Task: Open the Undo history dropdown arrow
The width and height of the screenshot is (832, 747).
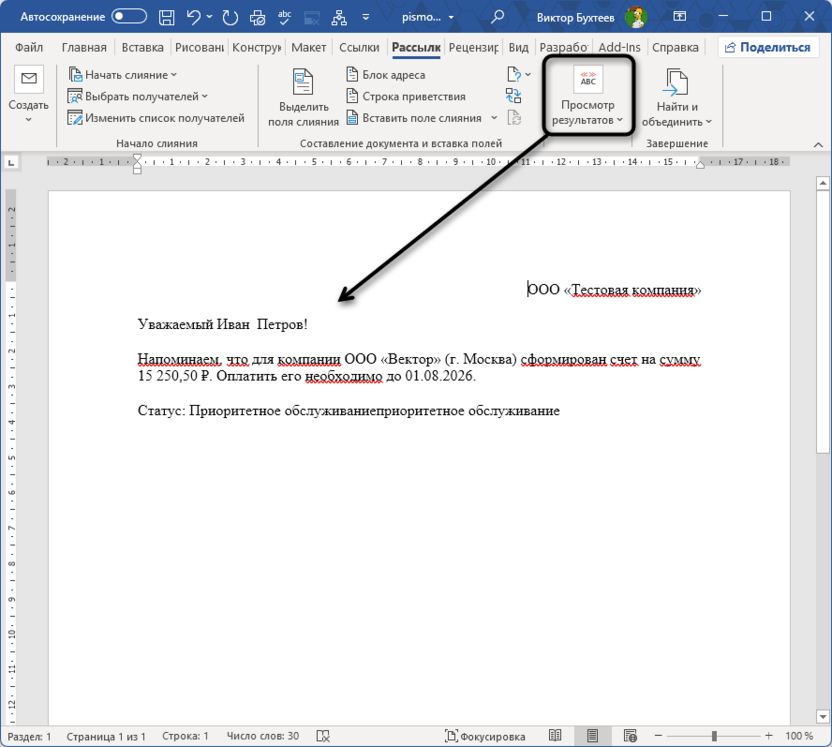Action: [x=210, y=17]
